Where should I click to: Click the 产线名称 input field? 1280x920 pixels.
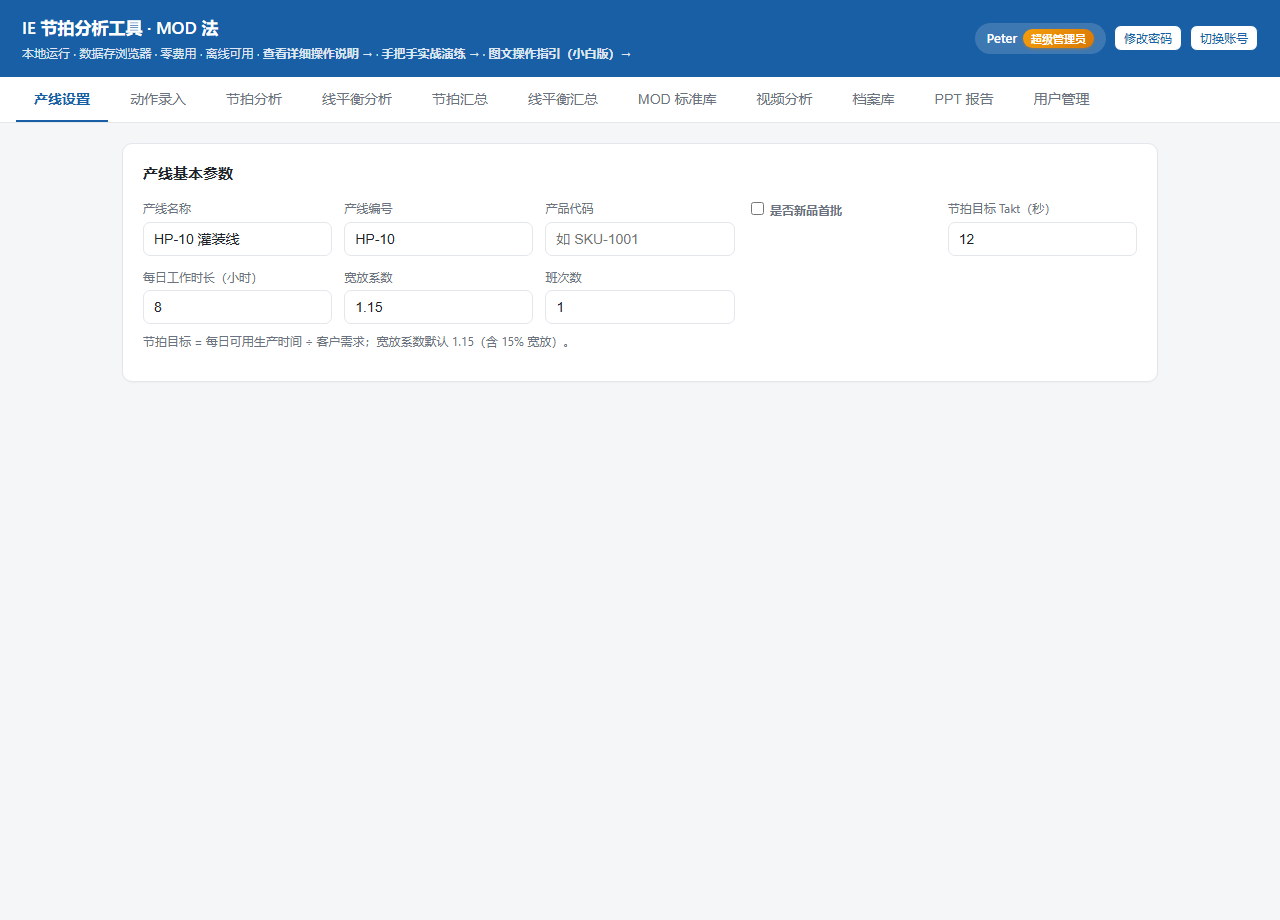(x=237, y=239)
